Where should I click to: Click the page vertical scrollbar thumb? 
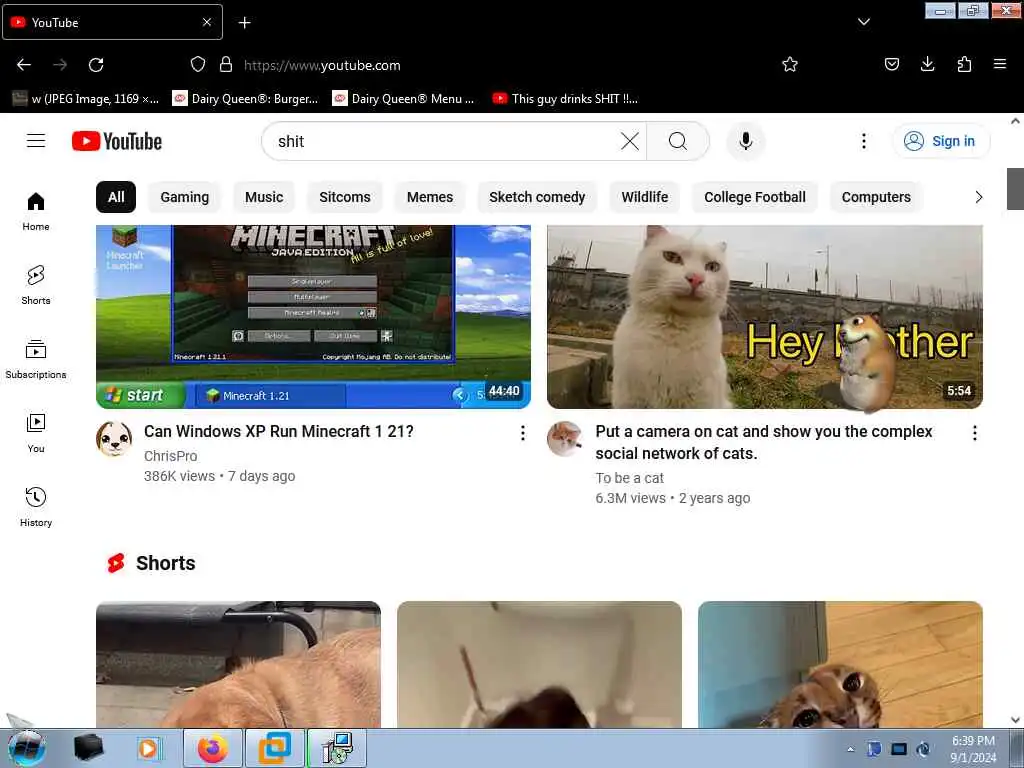click(x=1015, y=189)
